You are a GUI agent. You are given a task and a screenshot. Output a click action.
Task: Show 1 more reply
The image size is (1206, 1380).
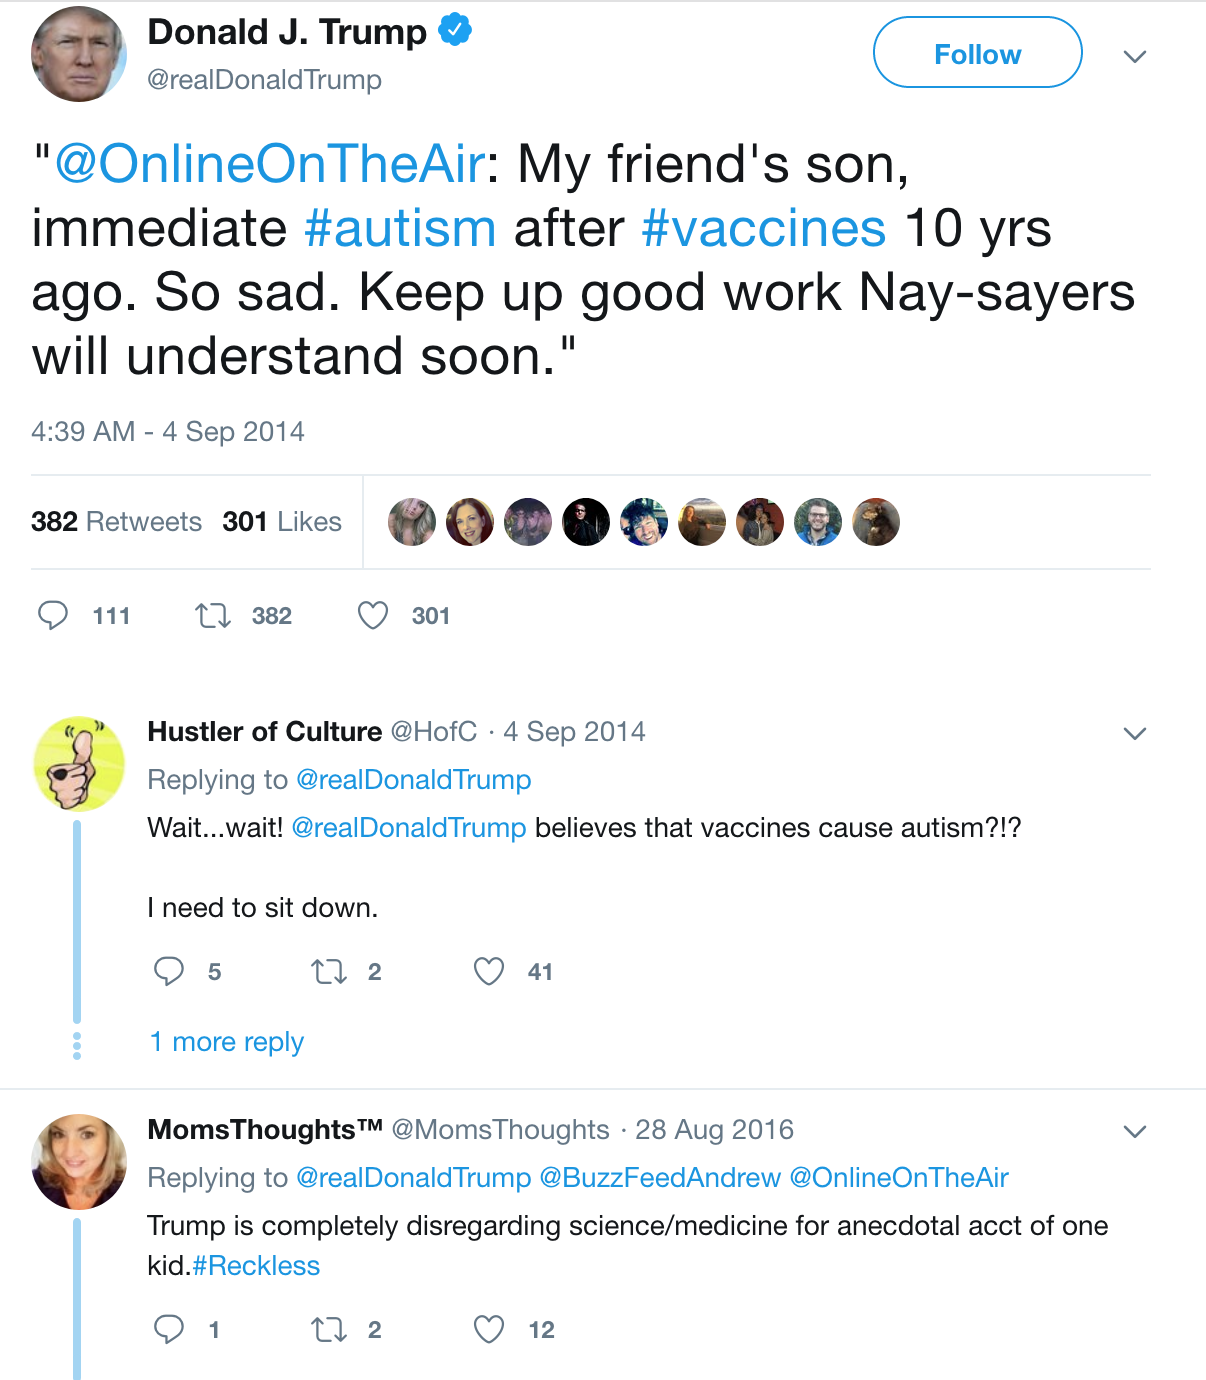(226, 1042)
